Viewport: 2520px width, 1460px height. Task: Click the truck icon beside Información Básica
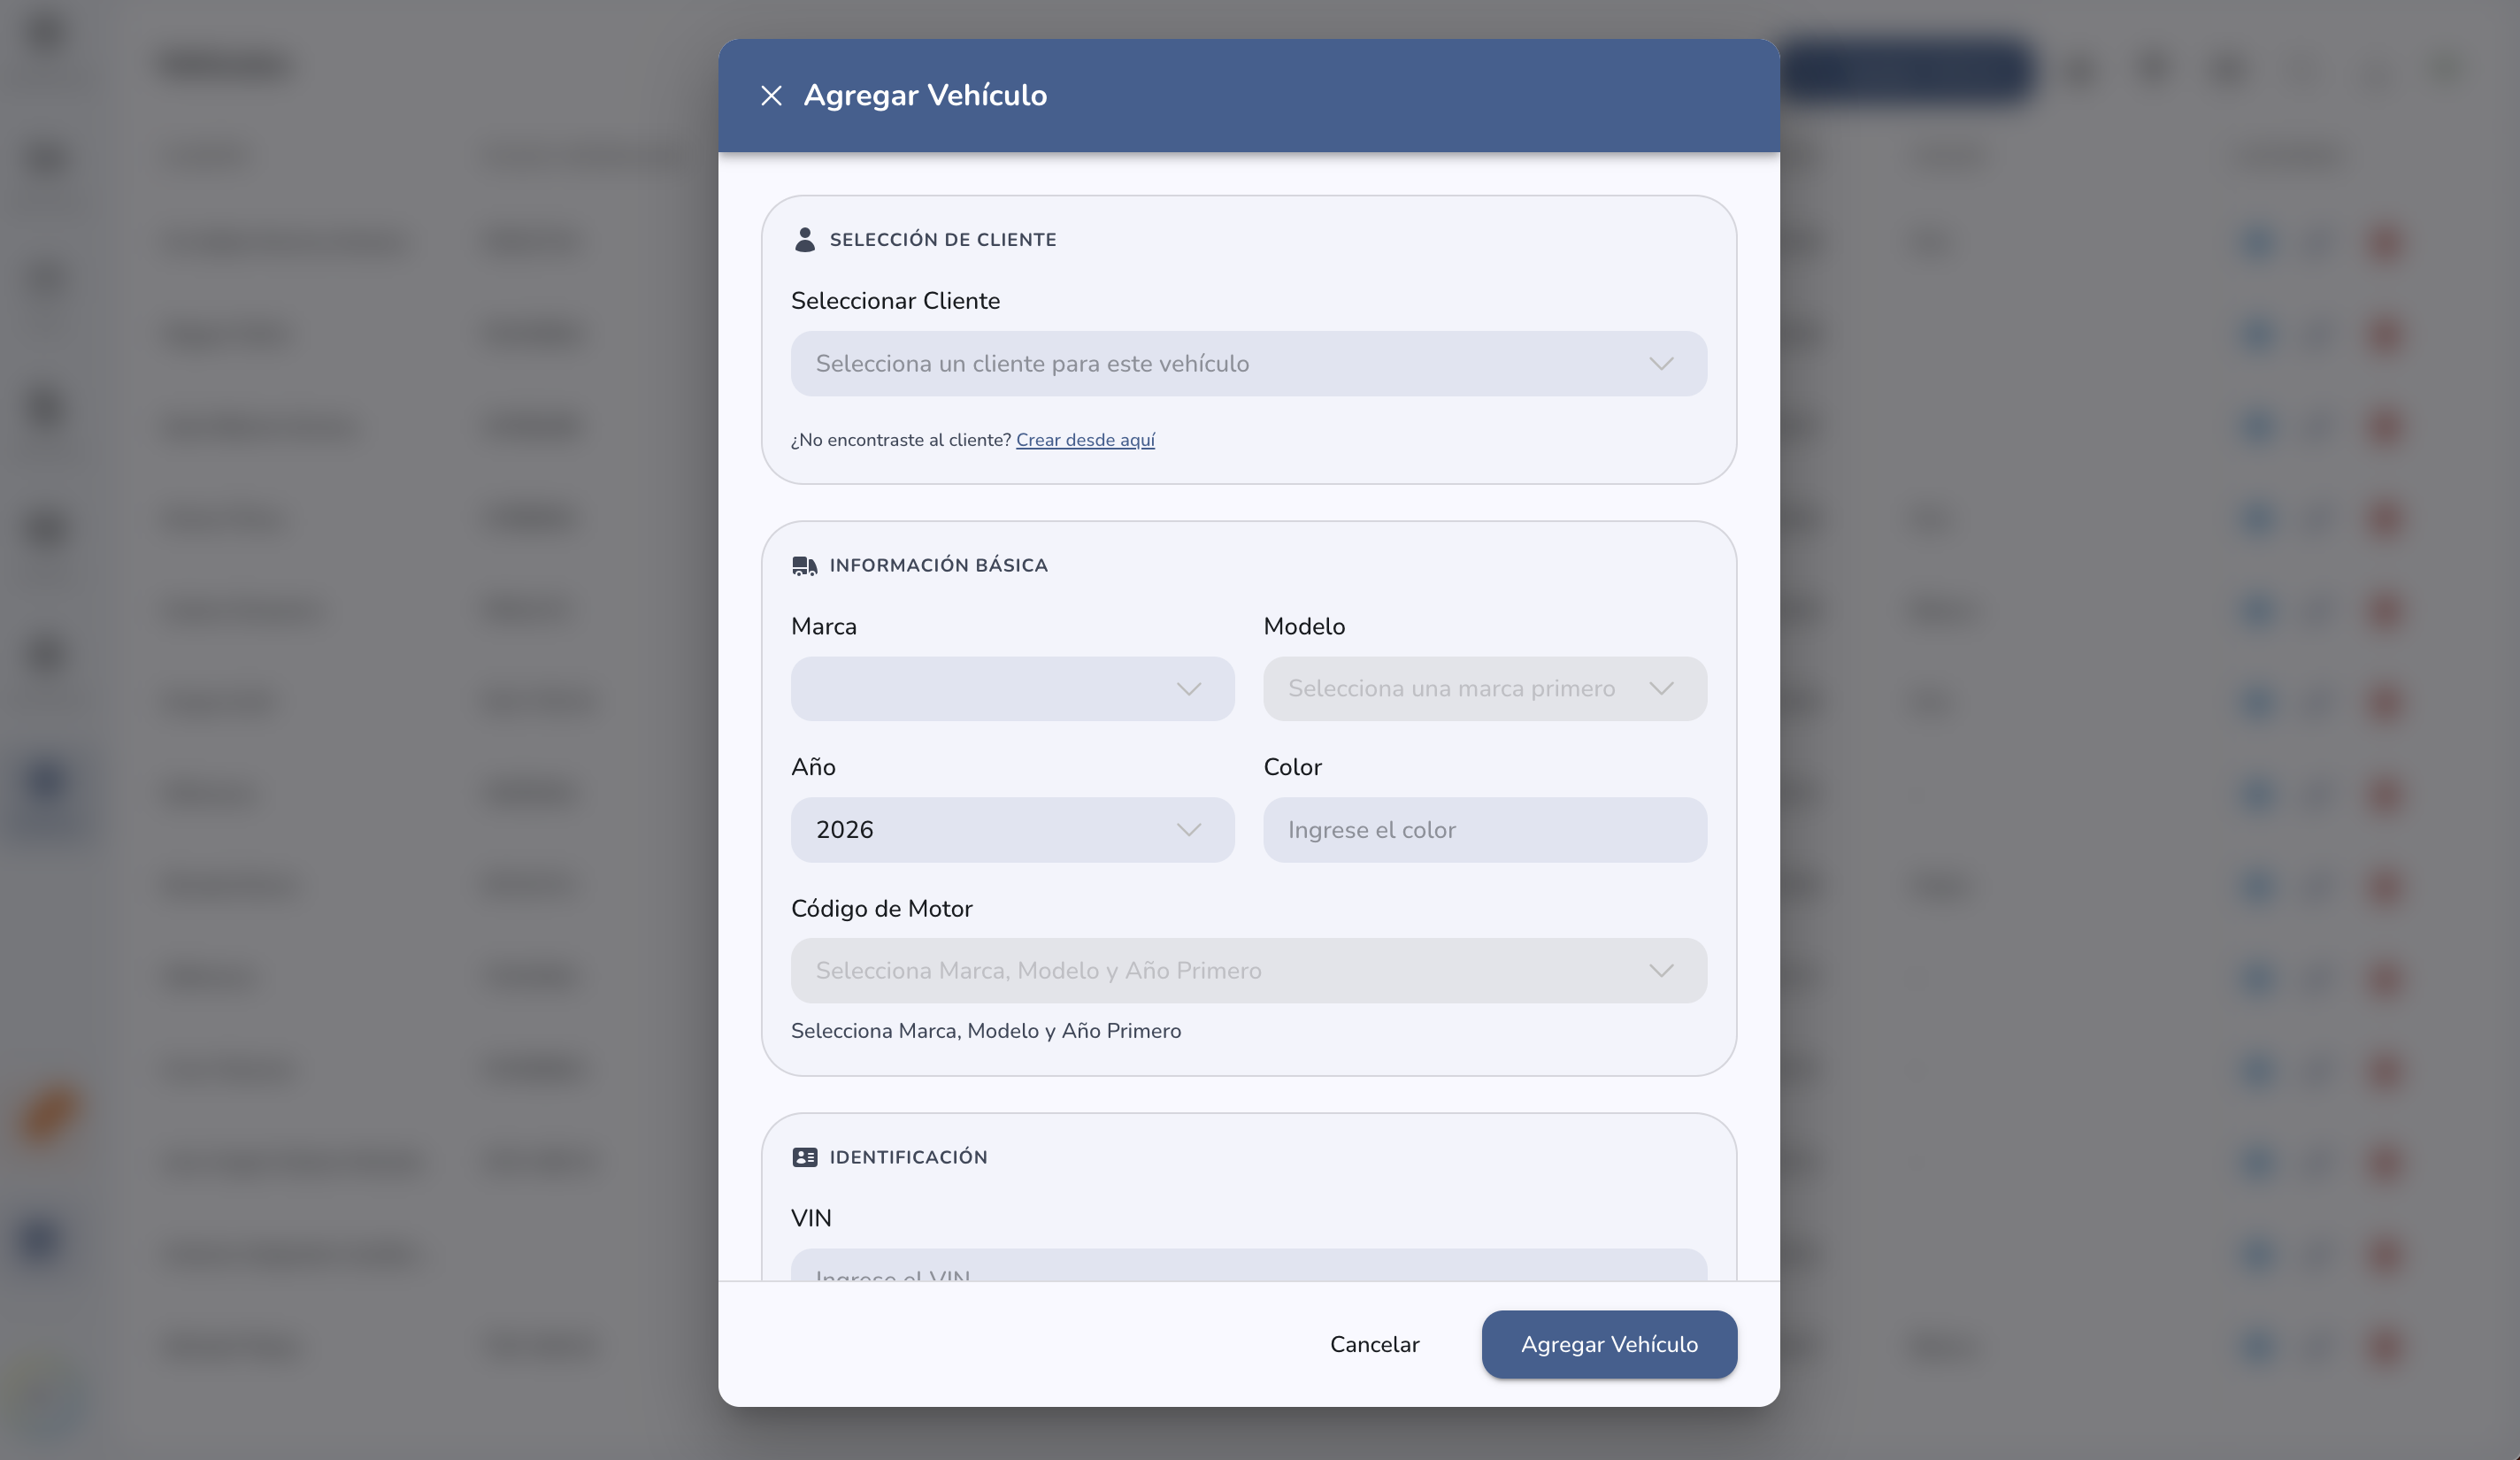click(804, 566)
